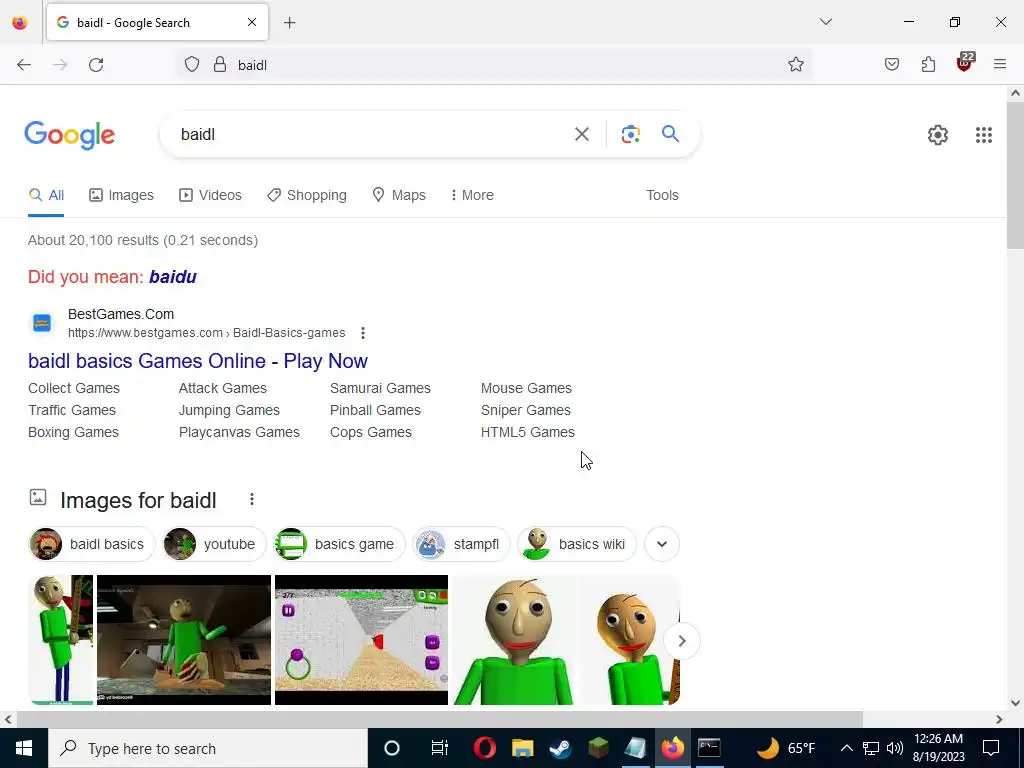Open Baldi dark hallway image thumbnail
The height and width of the screenshot is (768, 1024).
[184, 640]
